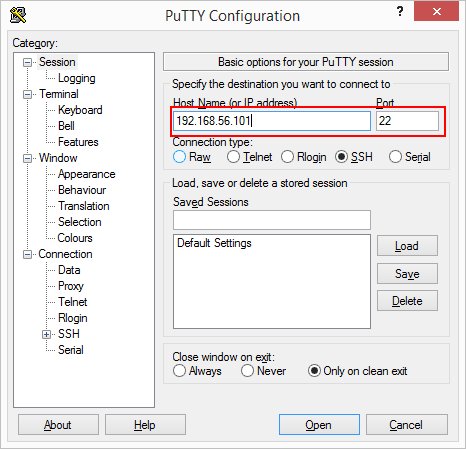Select the Appearance settings category
Screen dimensions: 466x449
pos(87,174)
